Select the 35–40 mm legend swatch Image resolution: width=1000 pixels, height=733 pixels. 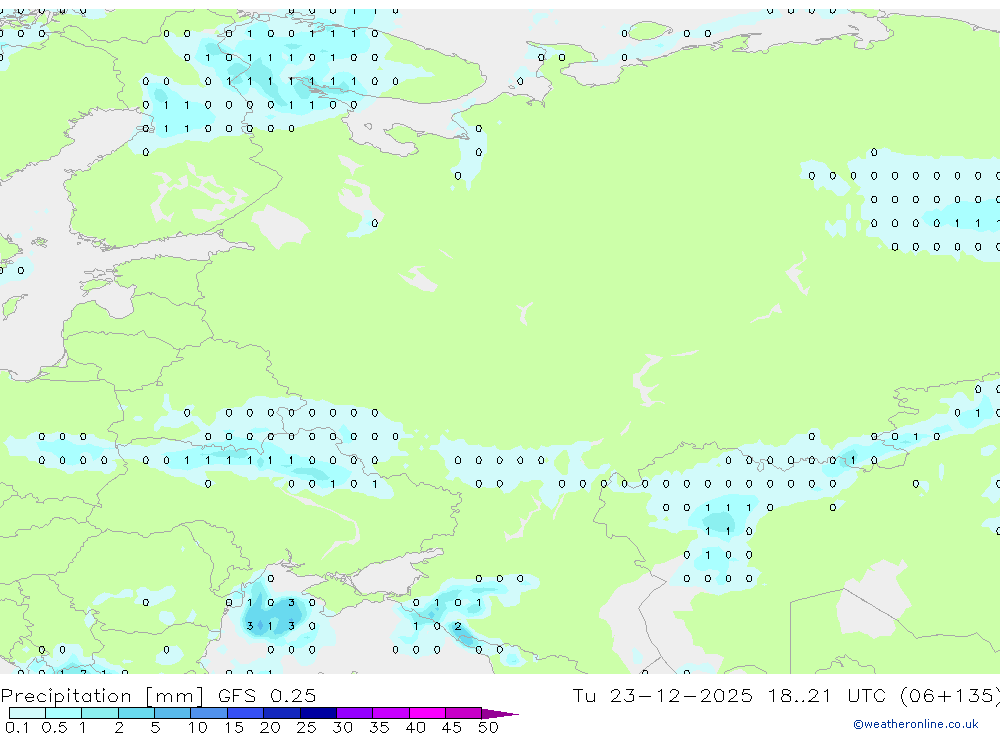(x=391, y=713)
